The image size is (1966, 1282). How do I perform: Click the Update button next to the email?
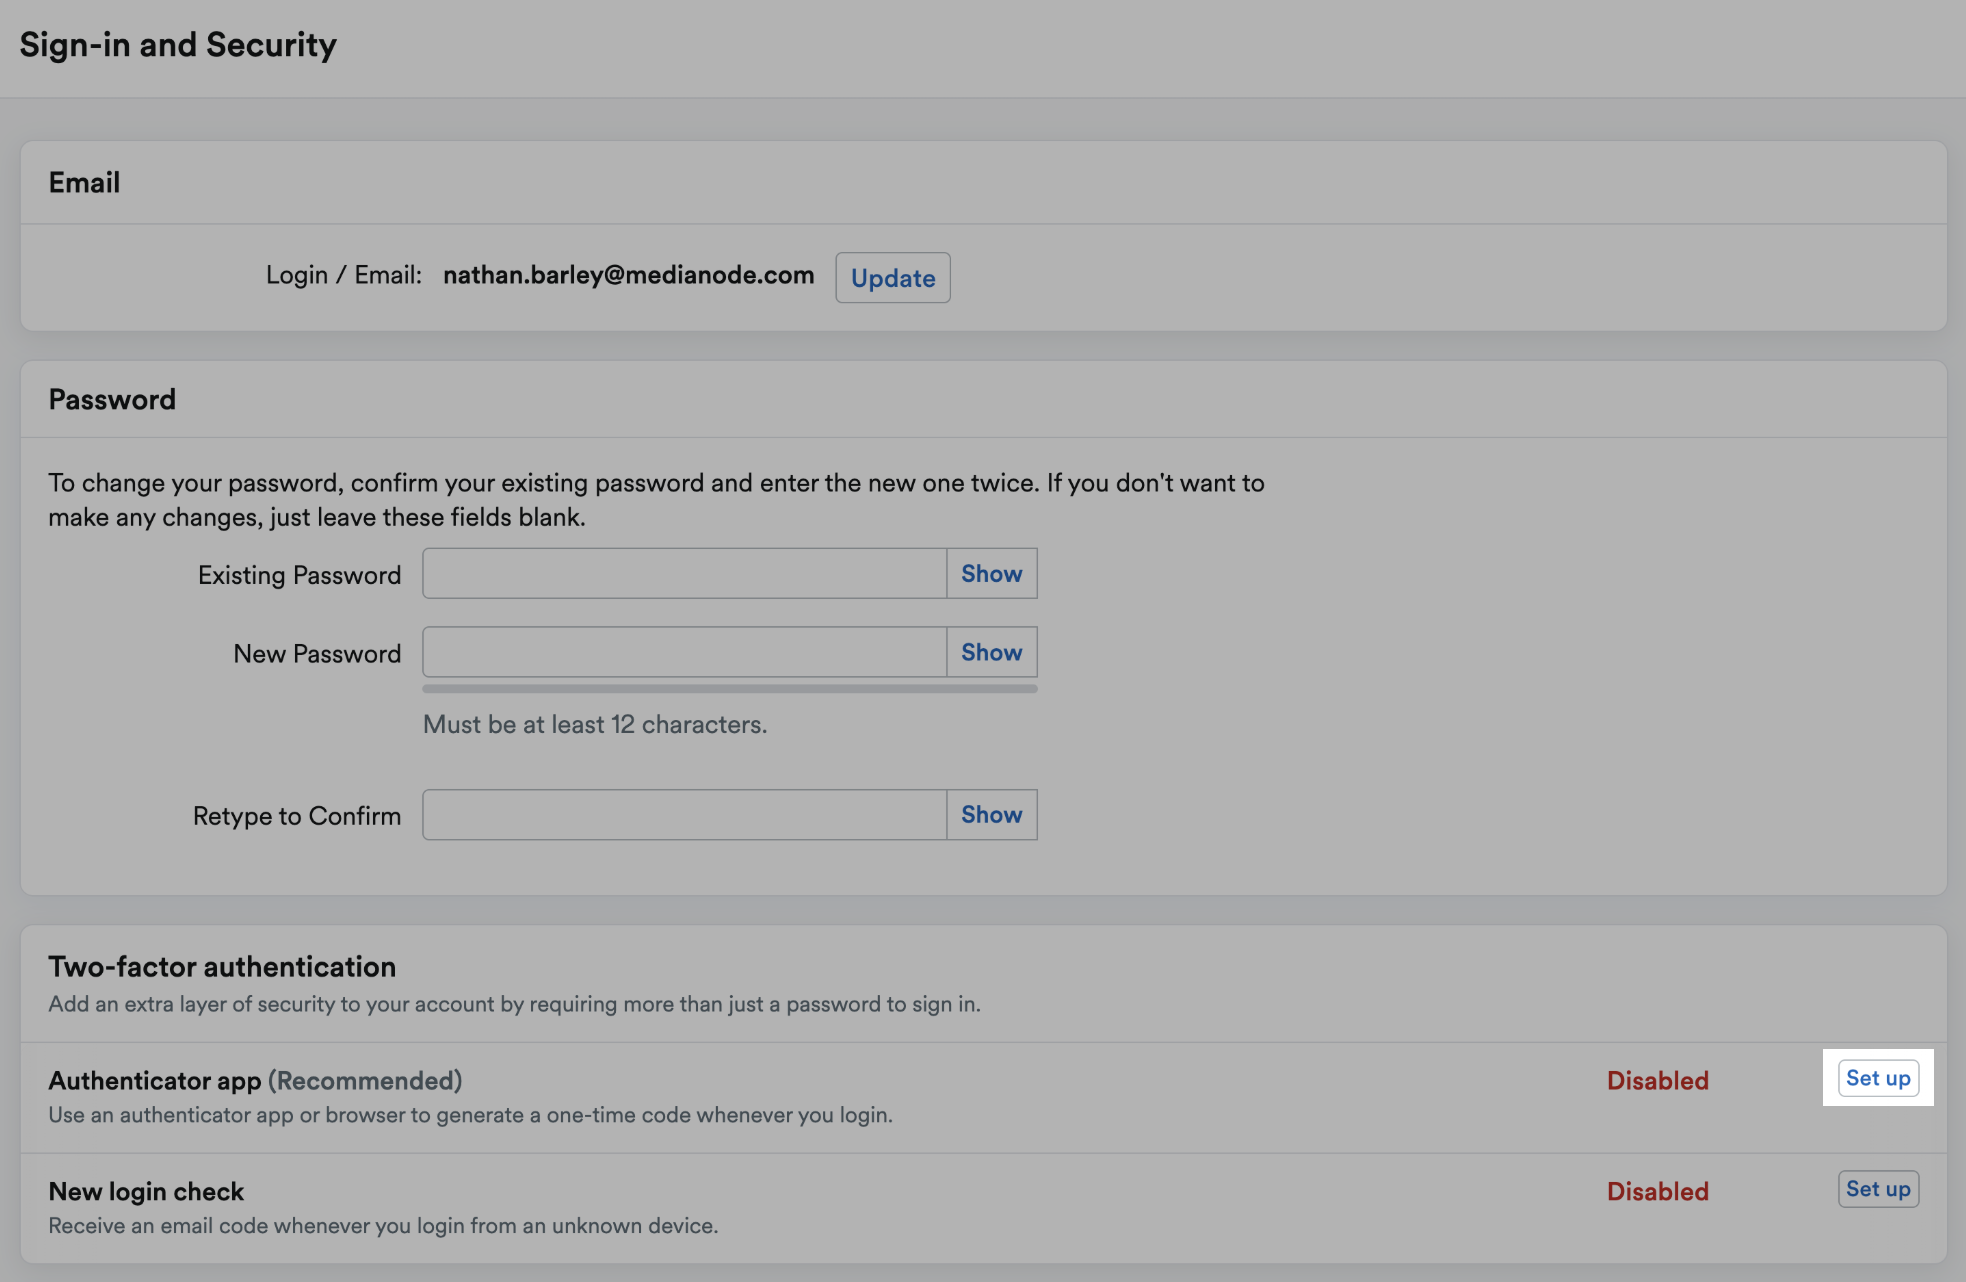[x=892, y=277]
